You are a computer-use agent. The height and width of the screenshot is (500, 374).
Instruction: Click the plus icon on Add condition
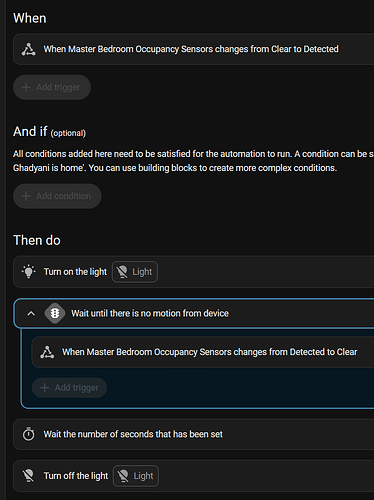(x=26, y=196)
